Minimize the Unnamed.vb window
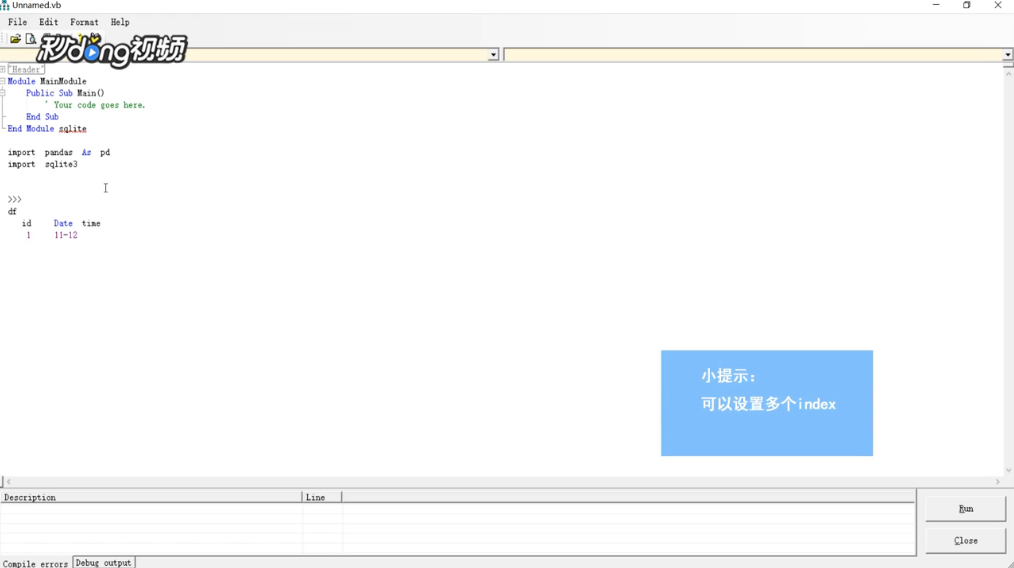The image size is (1014, 568). pyautogui.click(x=936, y=5)
